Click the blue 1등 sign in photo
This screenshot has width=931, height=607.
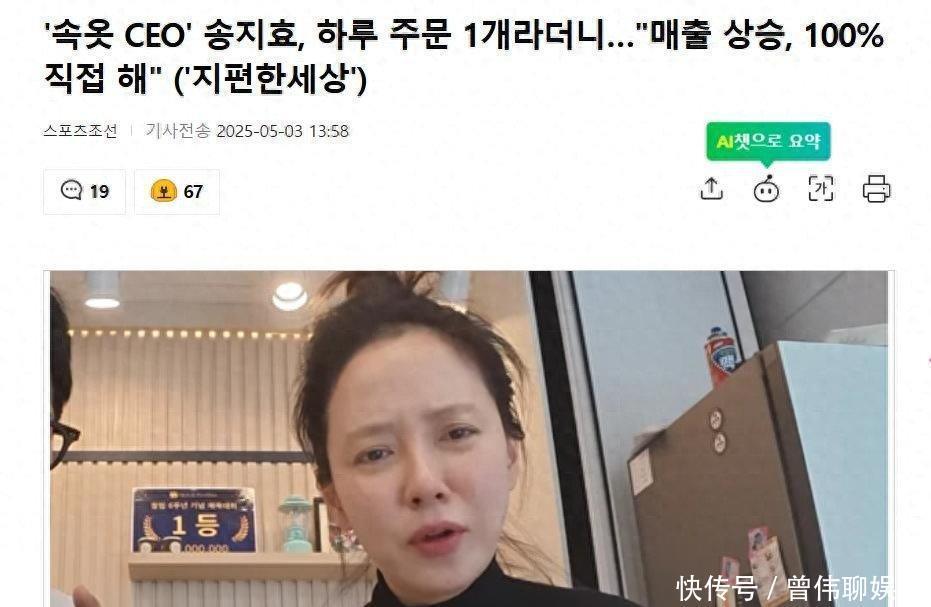click(x=194, y=520)
